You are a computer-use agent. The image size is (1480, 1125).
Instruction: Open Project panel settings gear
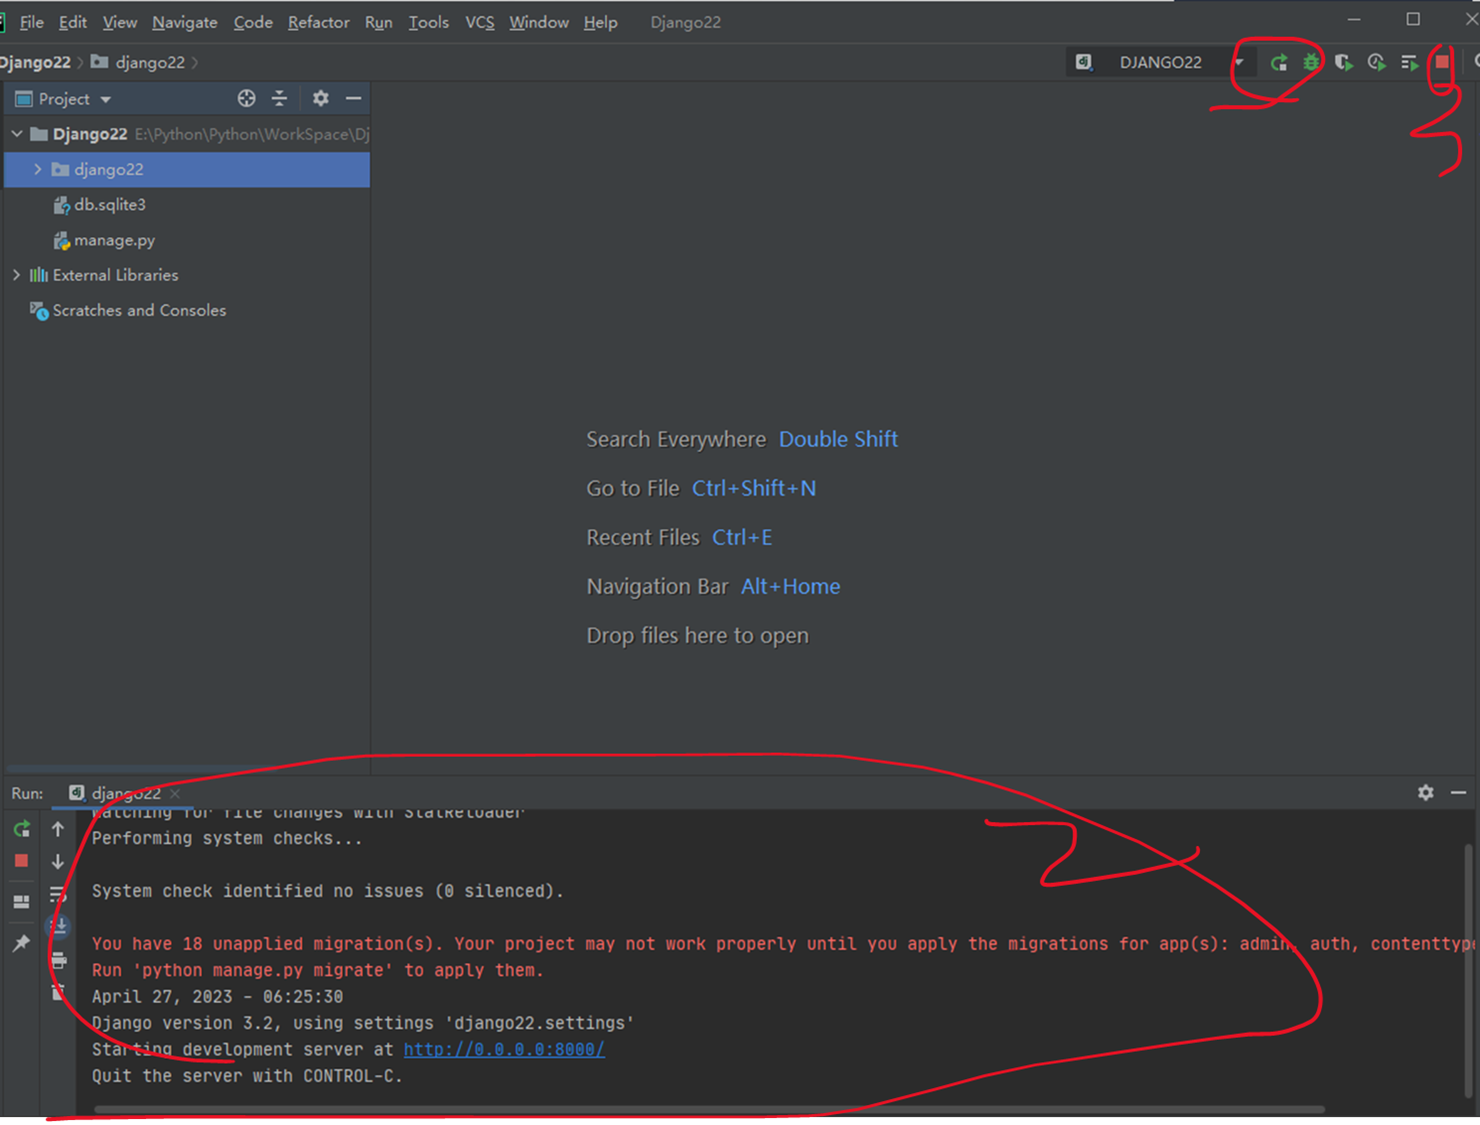pyautogui.click(x=320, y=98)
